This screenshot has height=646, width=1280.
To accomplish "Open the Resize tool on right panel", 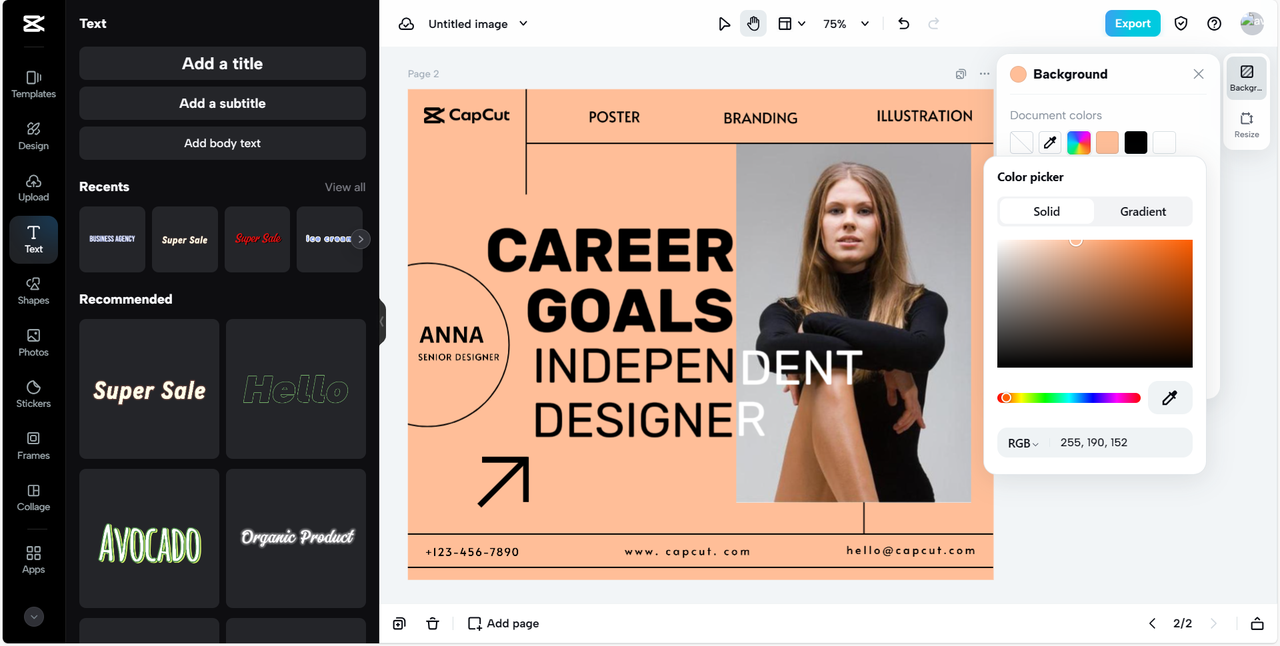I will pyautogui.click(x=1246, y=125).
